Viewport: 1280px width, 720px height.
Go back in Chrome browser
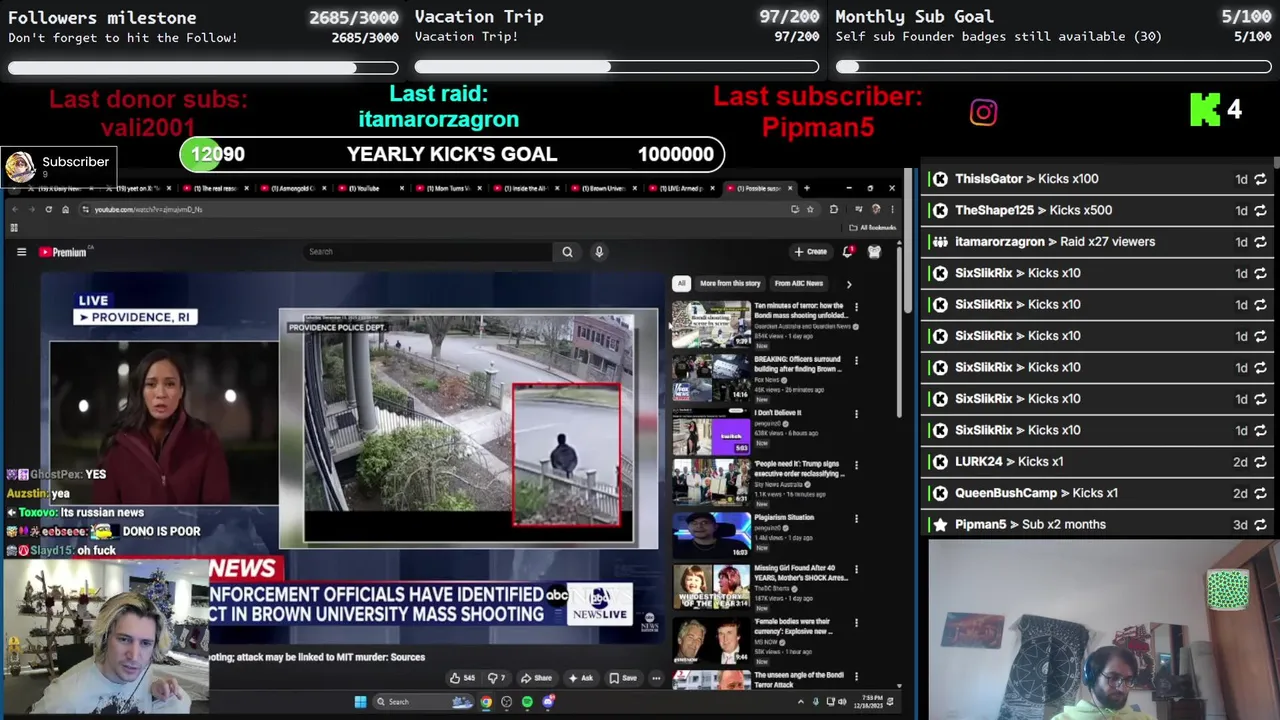[x=15, y=209]
